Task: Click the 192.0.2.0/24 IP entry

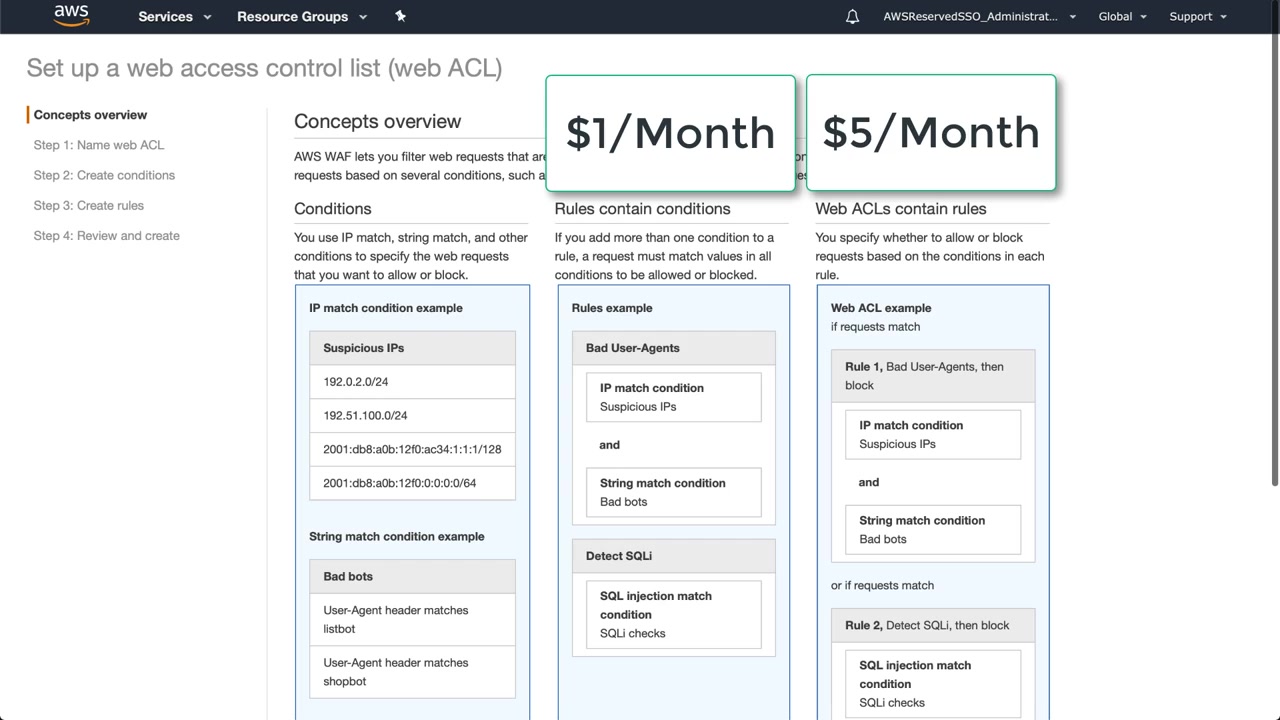Action: pyautogui.click(x=412, y=382)
